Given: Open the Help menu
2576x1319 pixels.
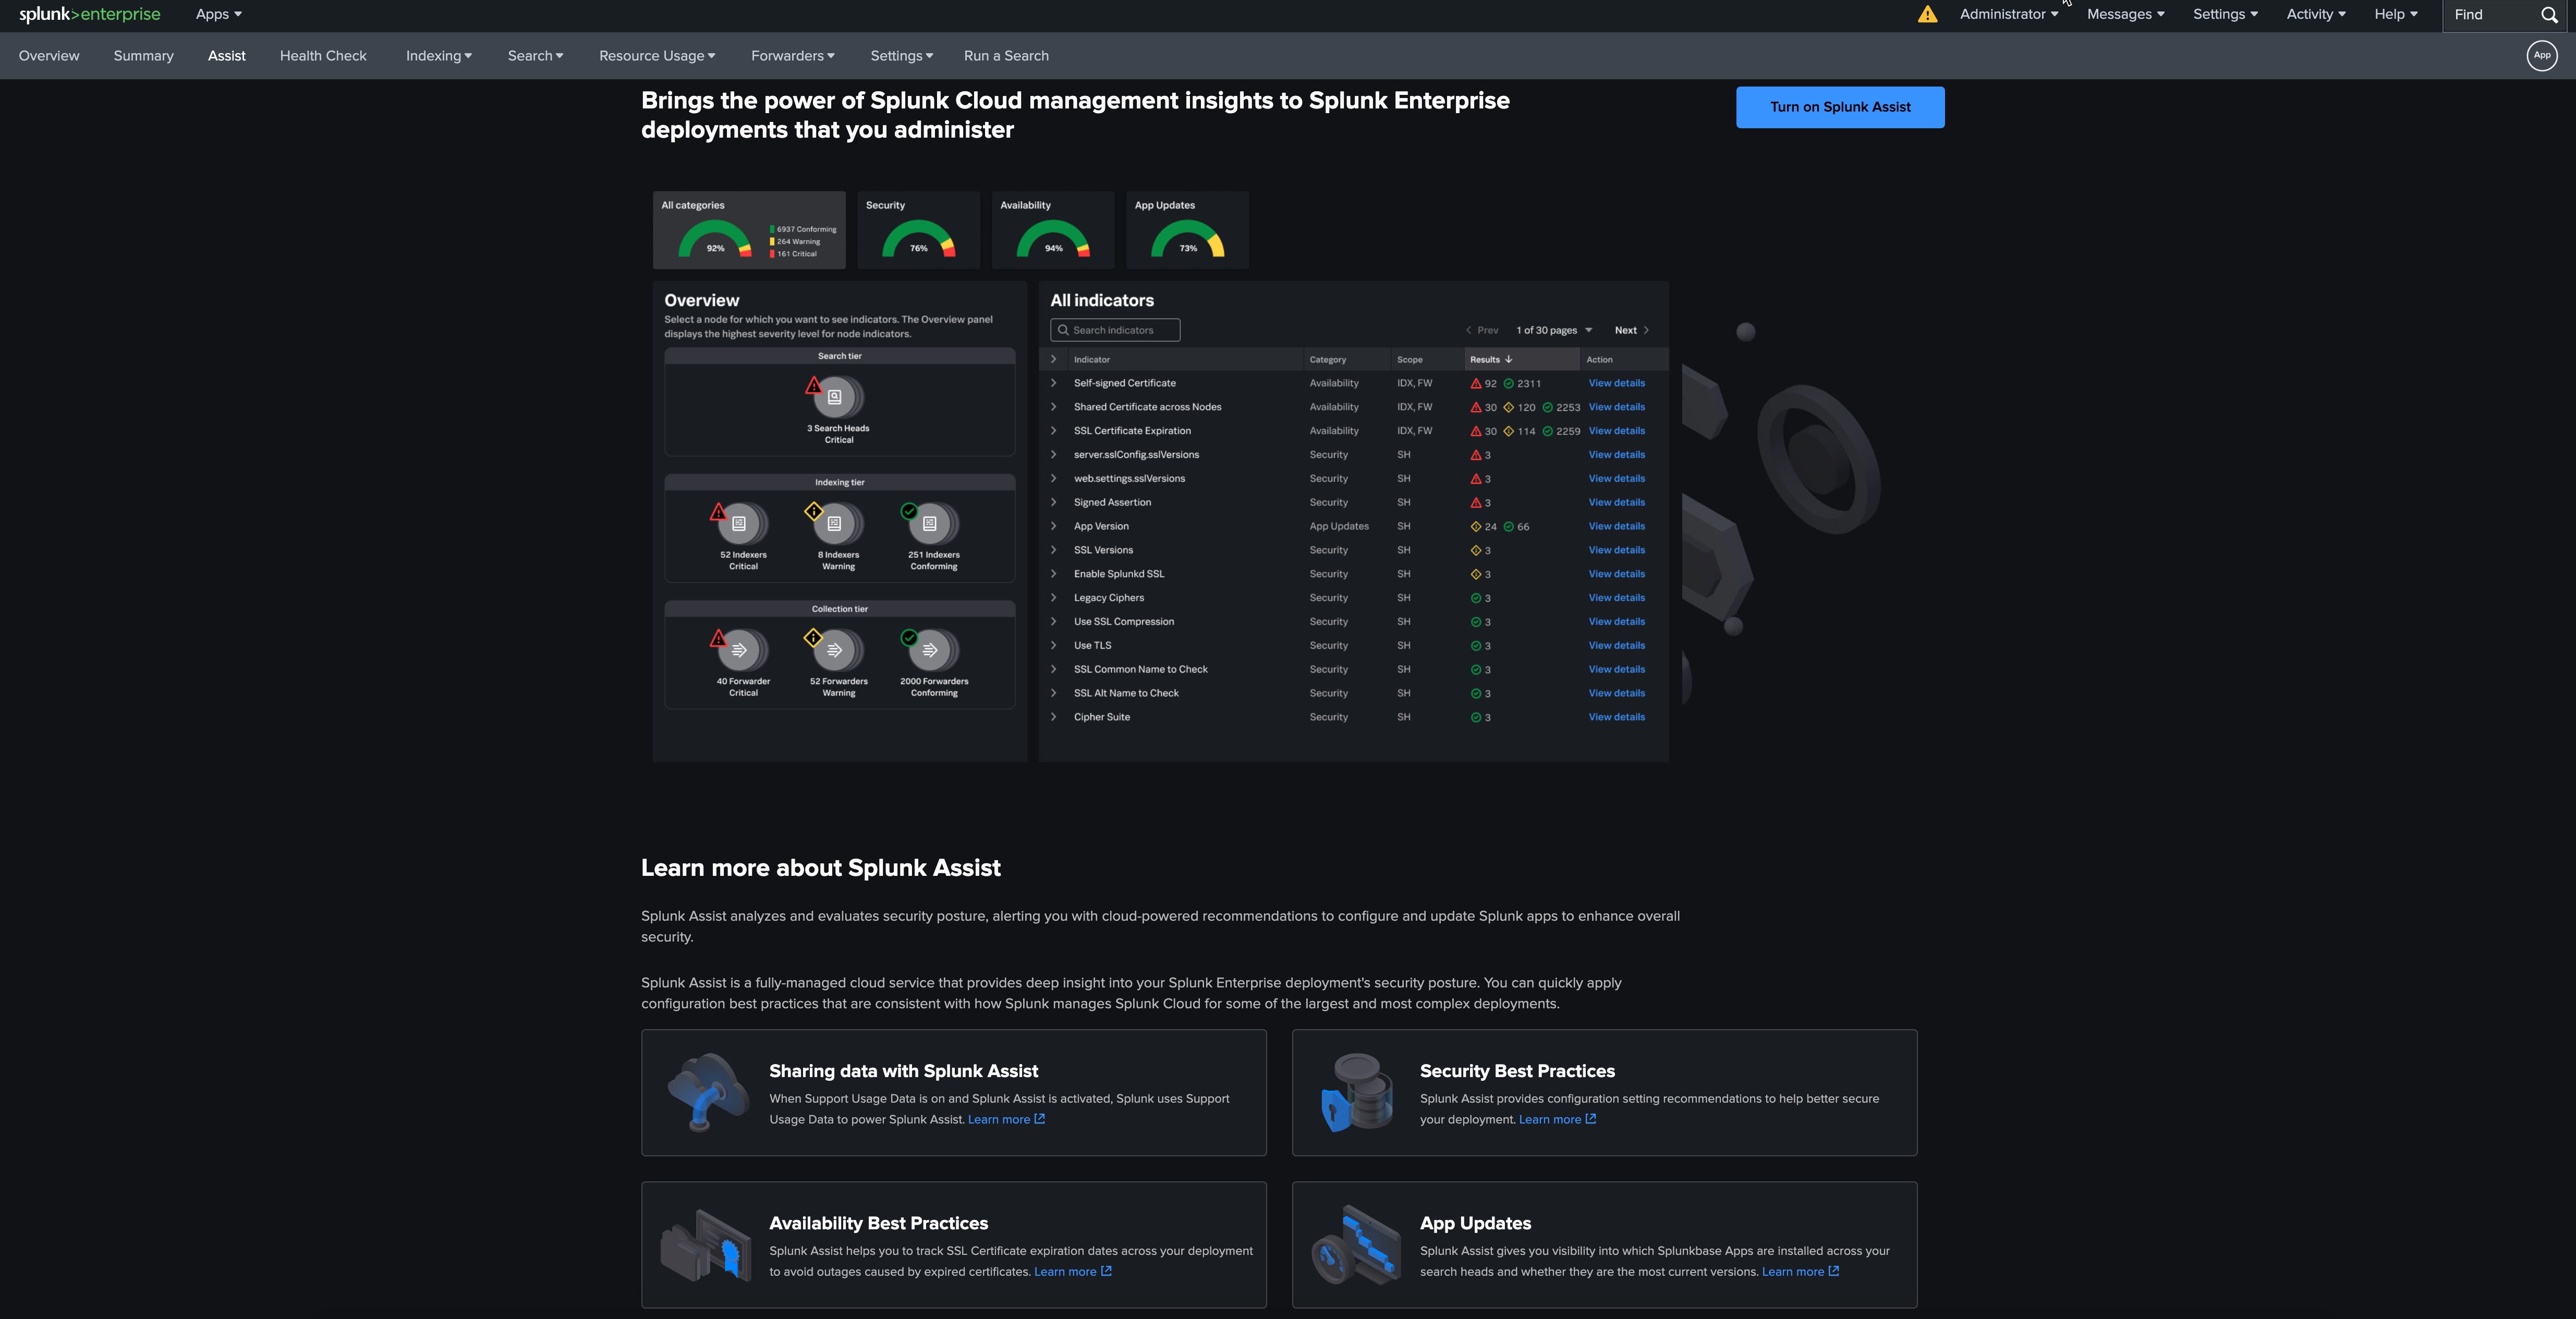Looking at the screenshot, I should click(2395, 14).
